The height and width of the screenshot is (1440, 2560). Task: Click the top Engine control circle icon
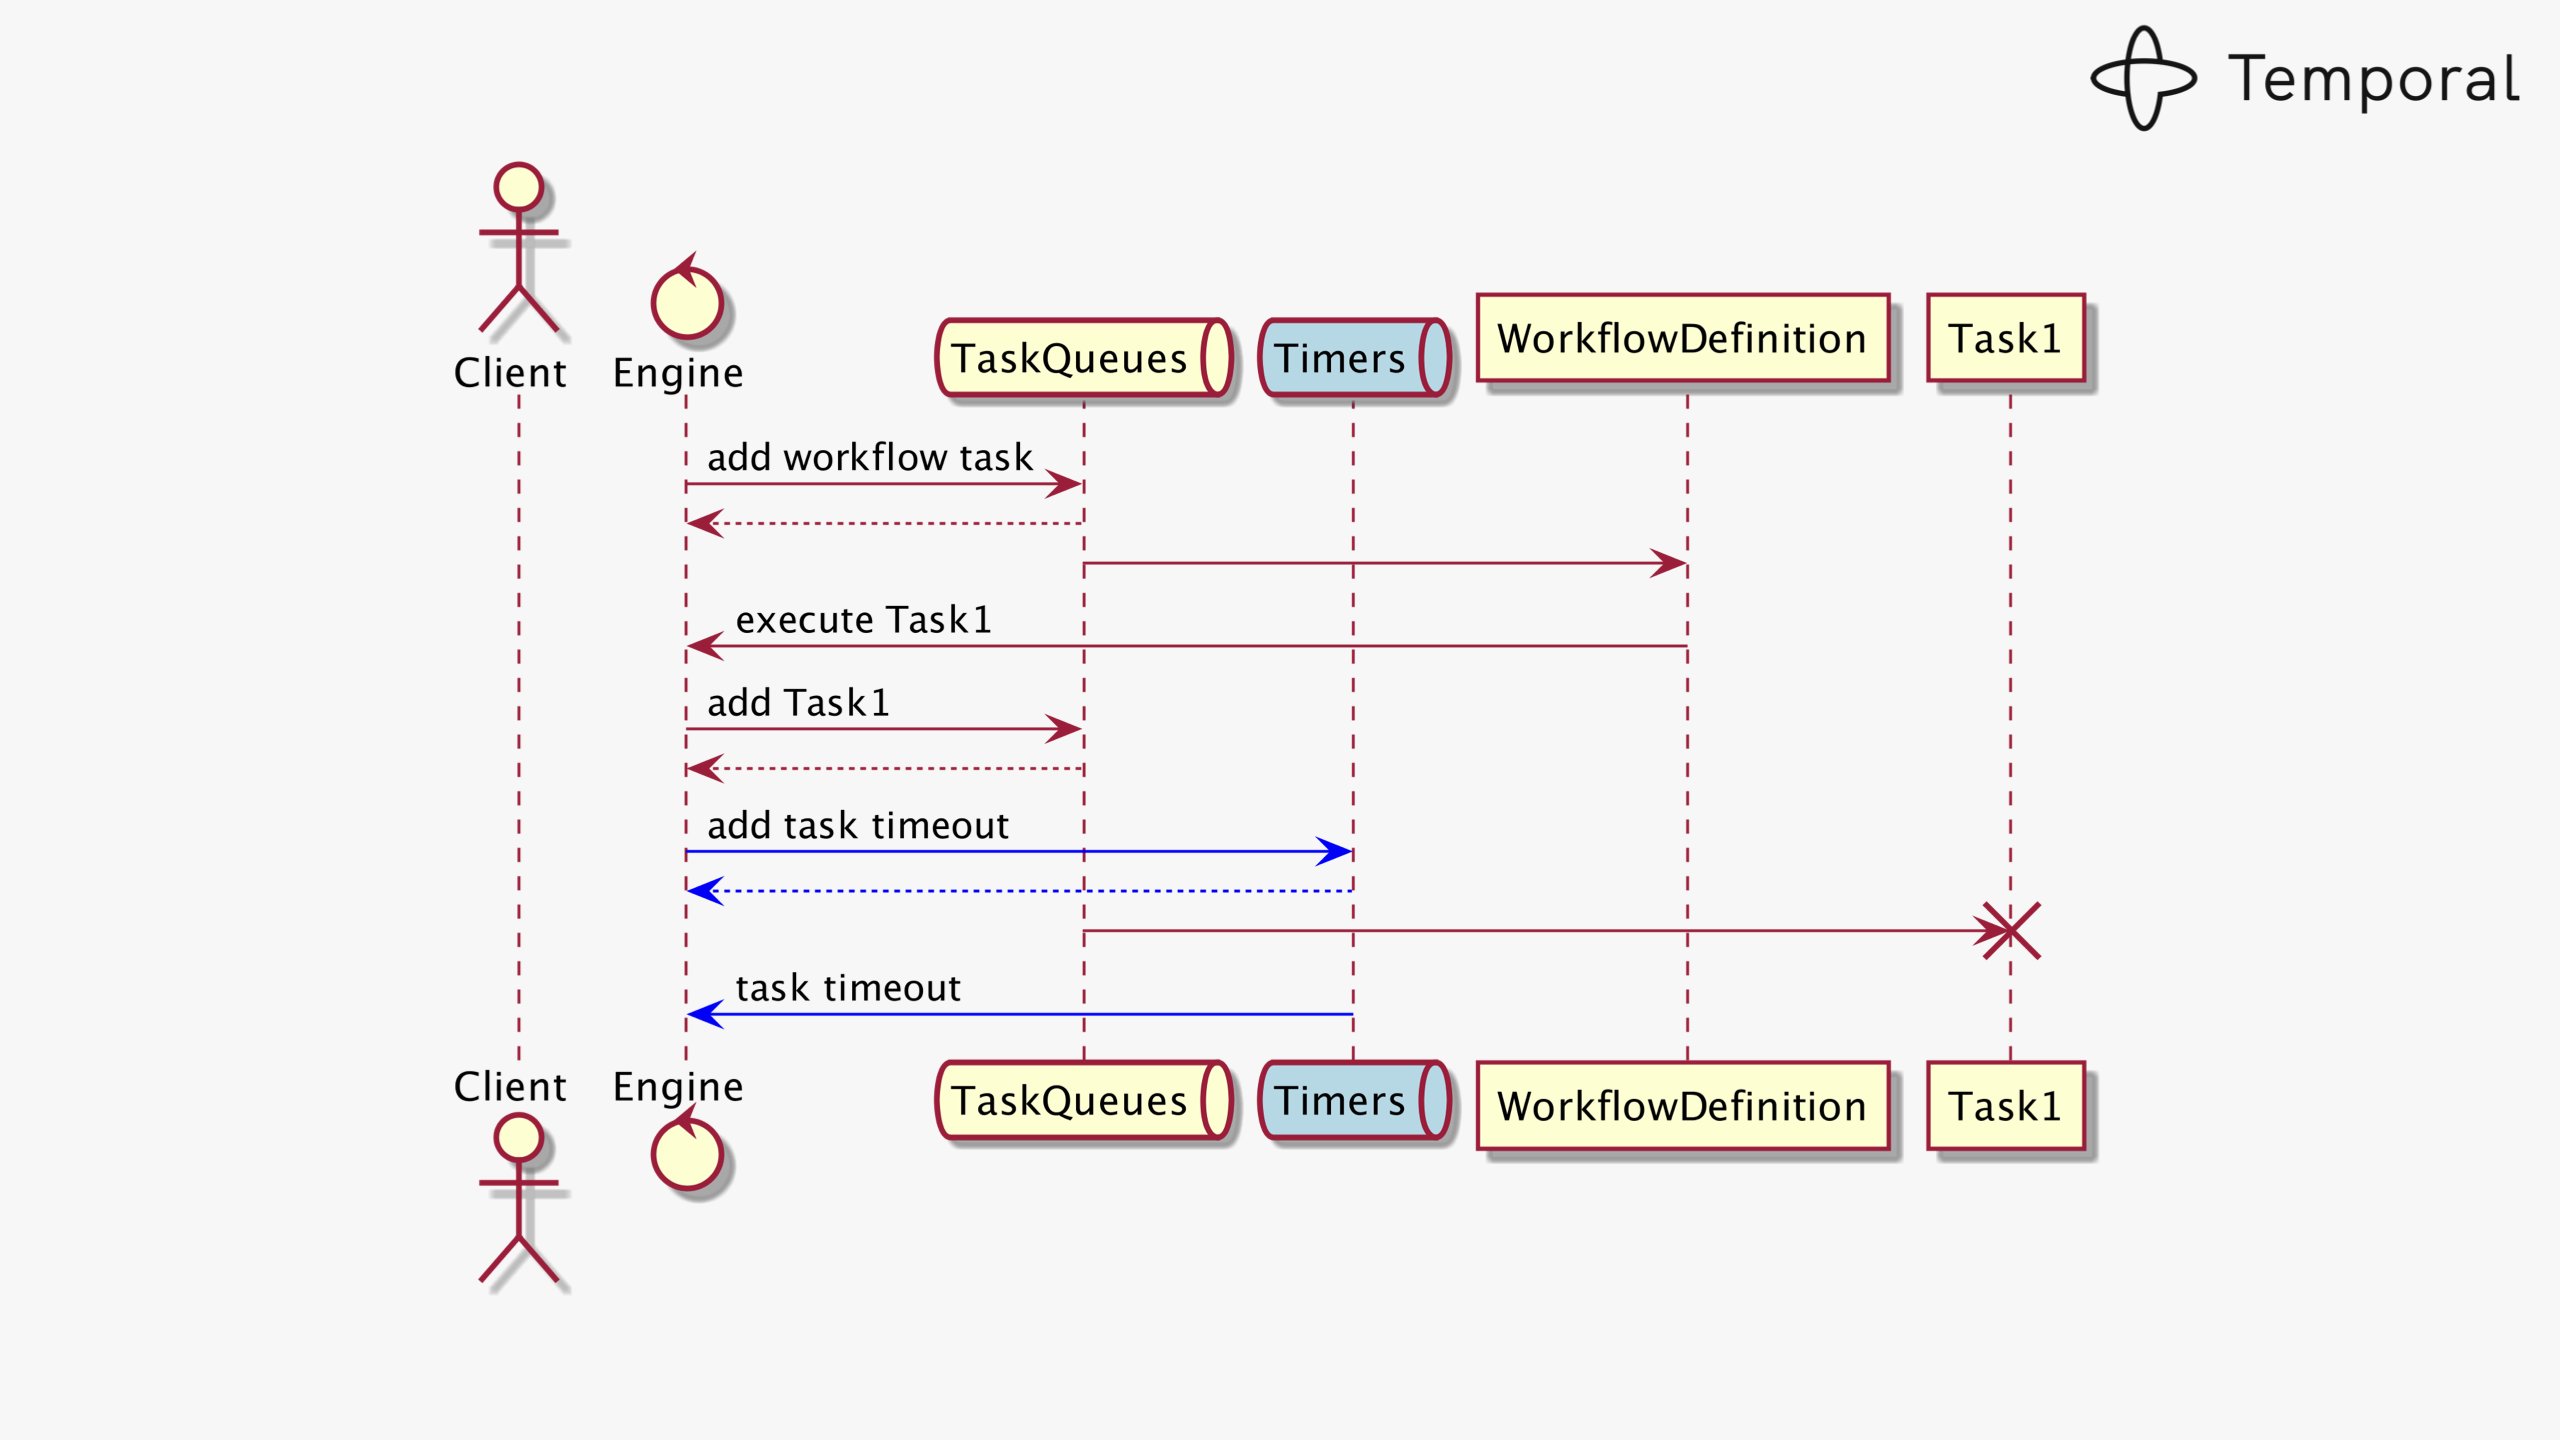click(x=687, y=302)
